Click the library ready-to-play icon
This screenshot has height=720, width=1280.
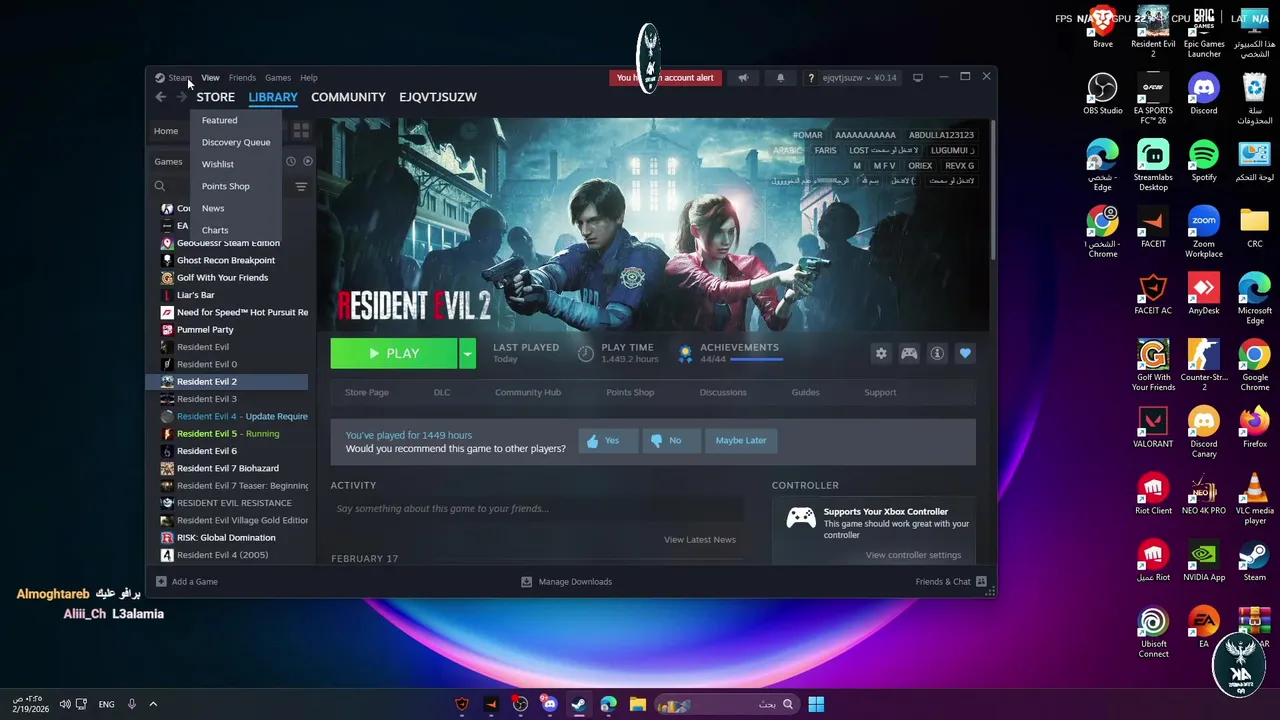(x=308, y=161)
